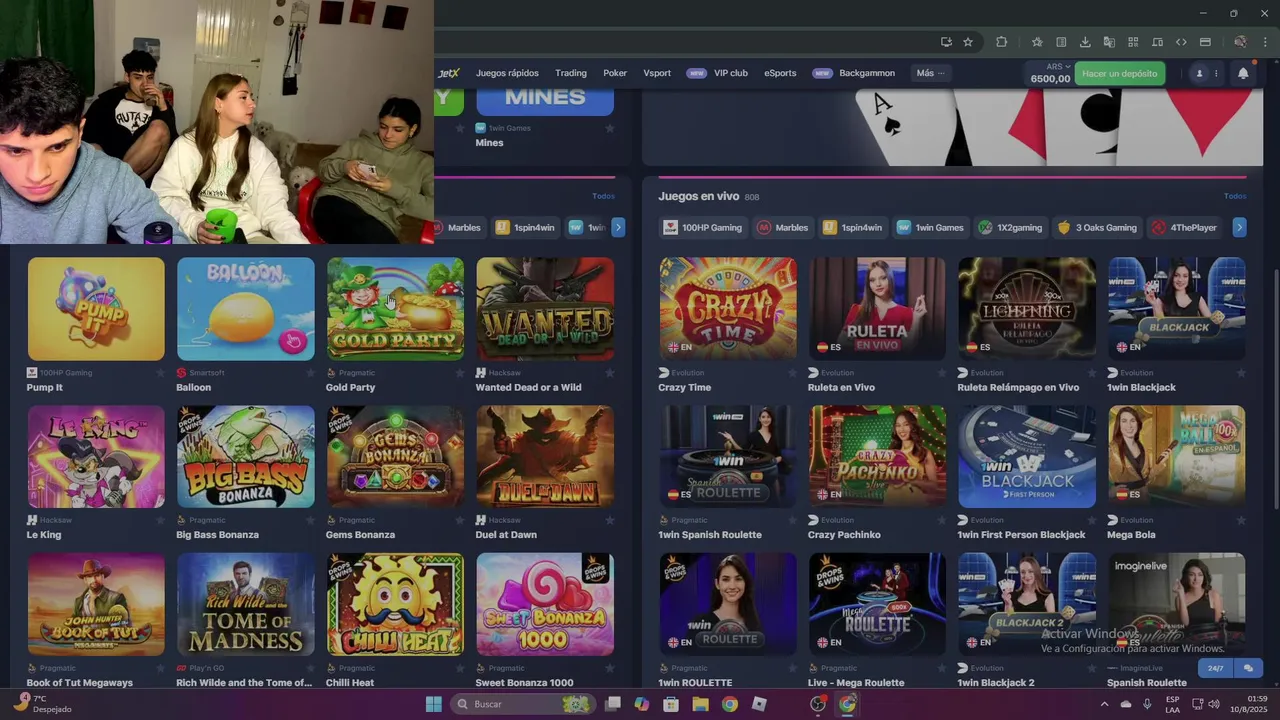Filter live games by 4ThePlayer provider
Image resolution: width=1280 pixels, height=720 pixels.
click(x=1184, y=227)
